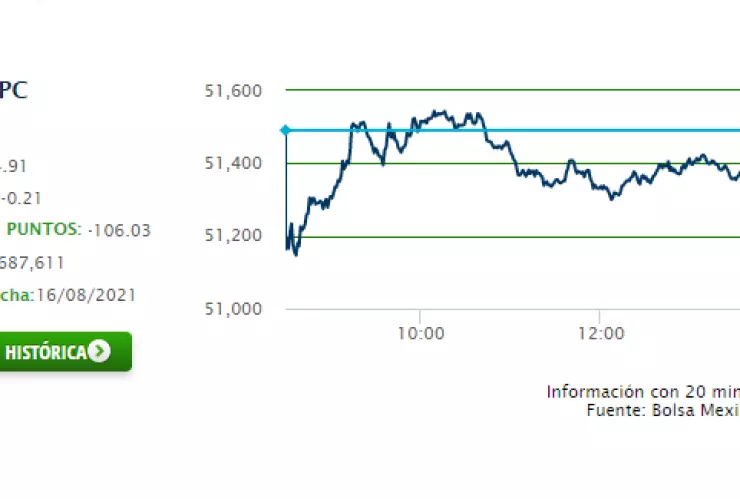
Task: Select the -106.03 points value
Action: point(119,230)
